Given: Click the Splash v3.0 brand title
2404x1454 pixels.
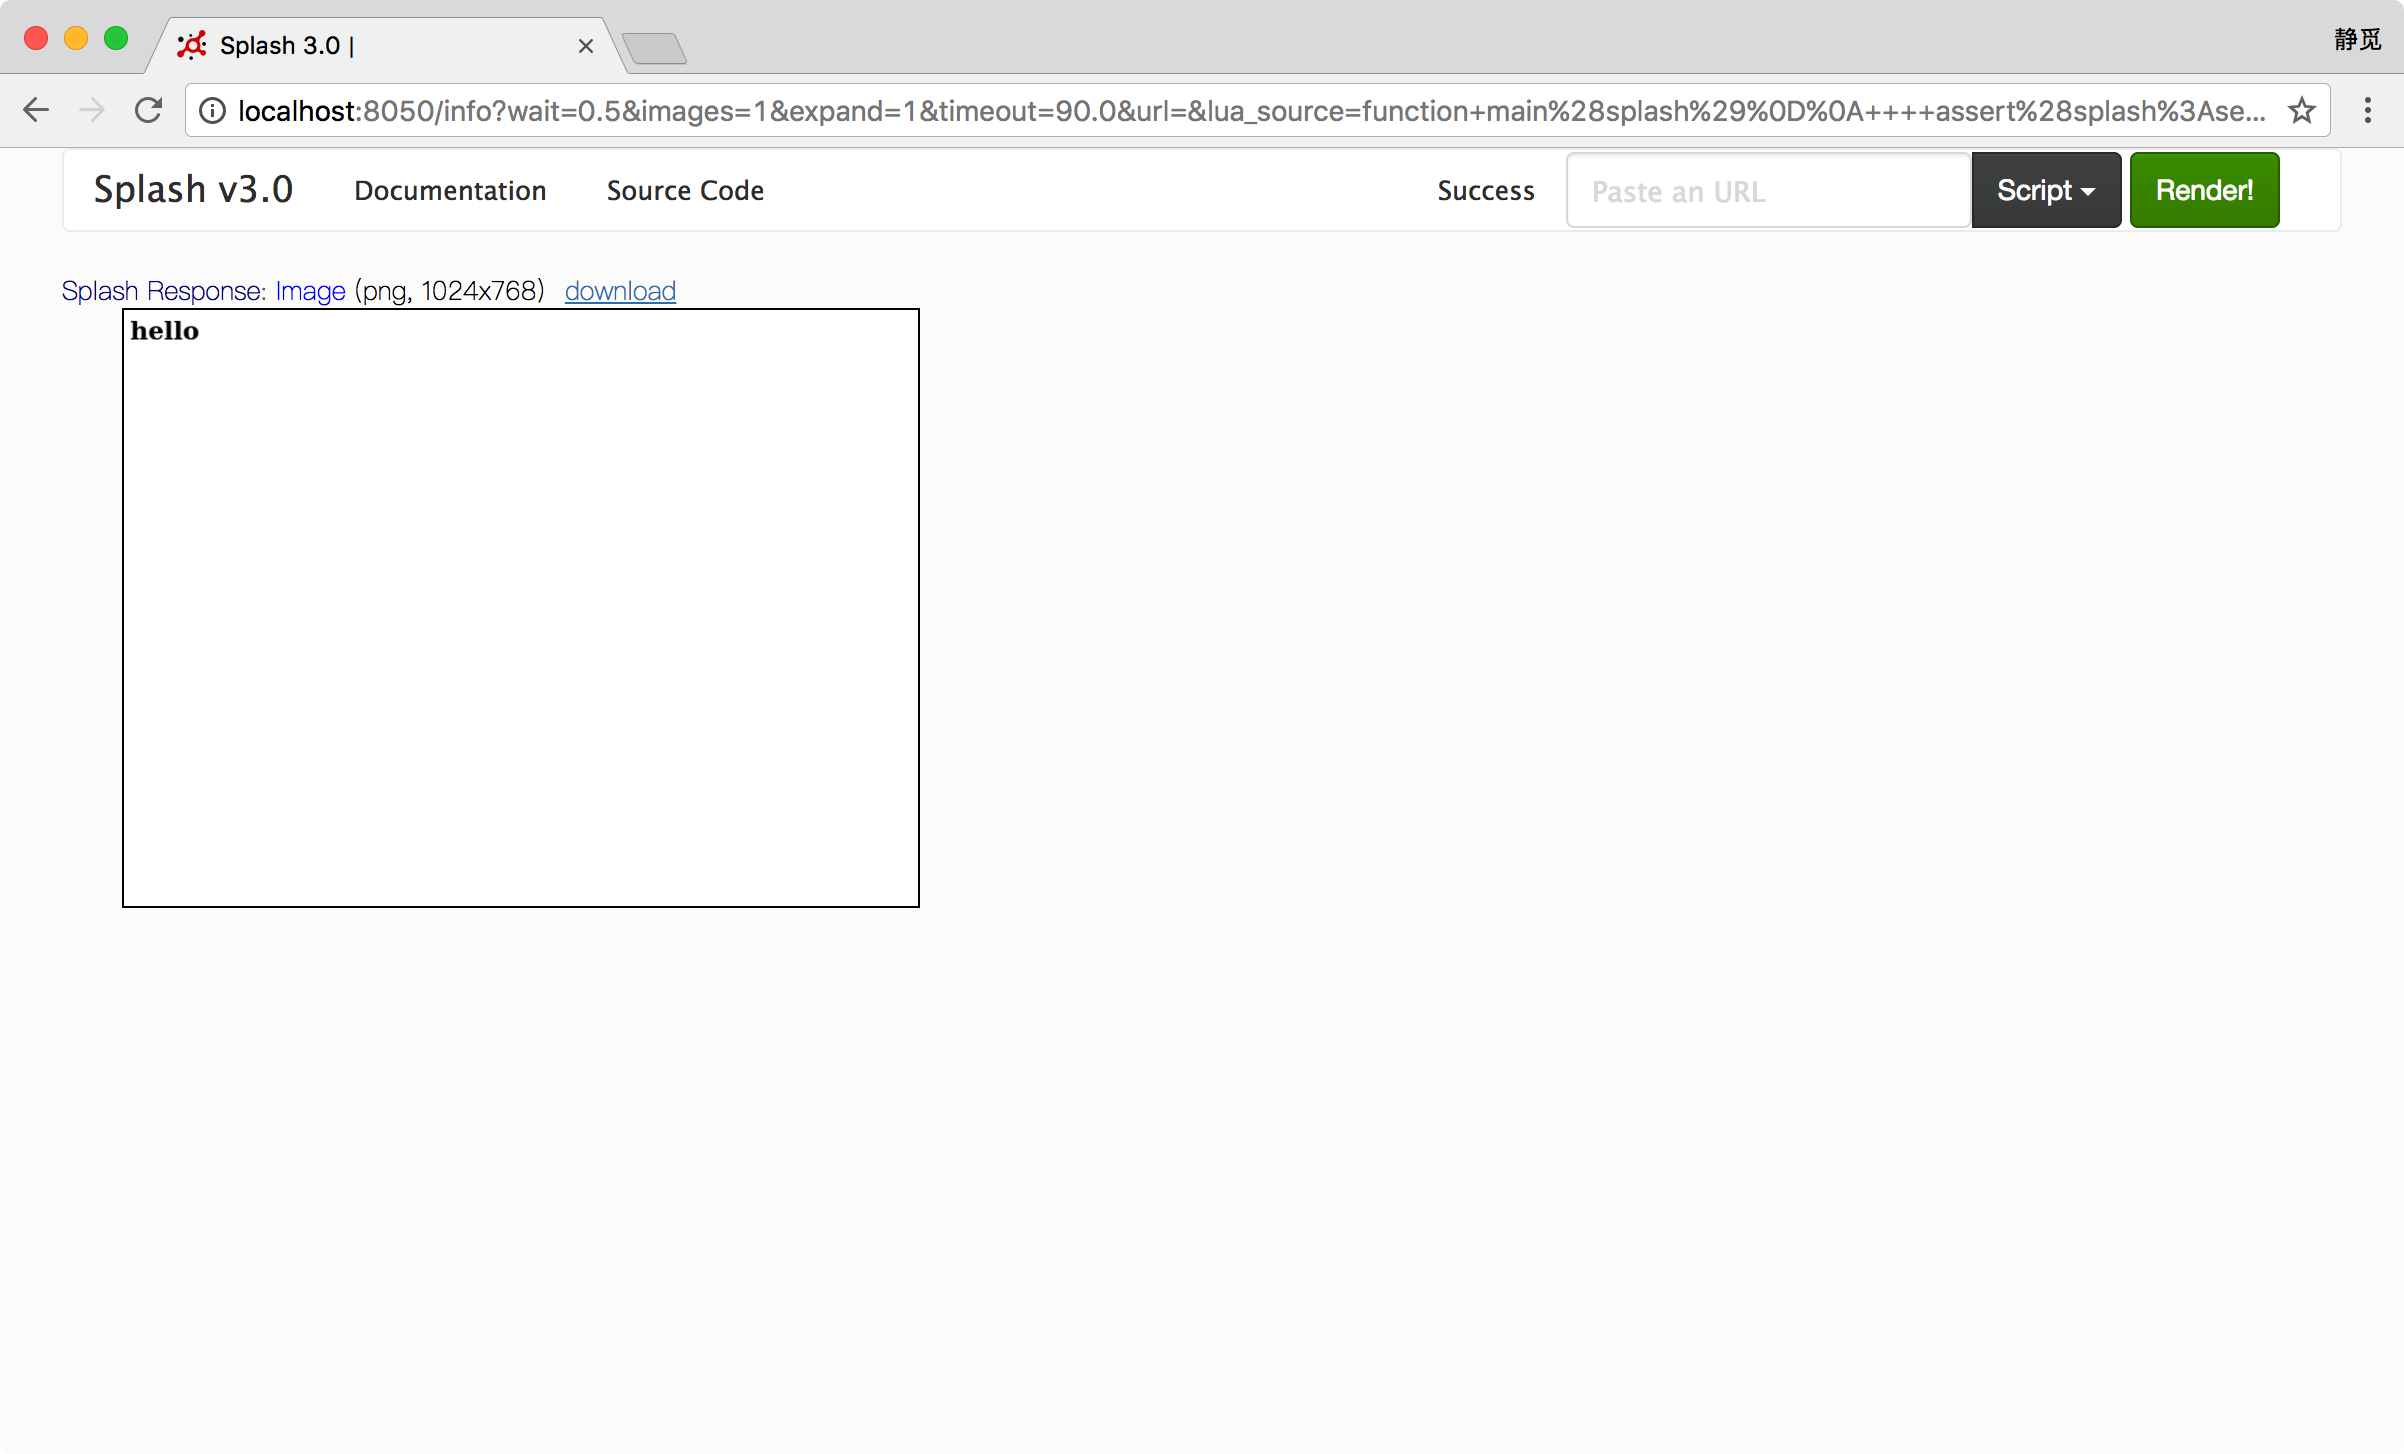Looking at the screenshot, I should click(193, 189).
